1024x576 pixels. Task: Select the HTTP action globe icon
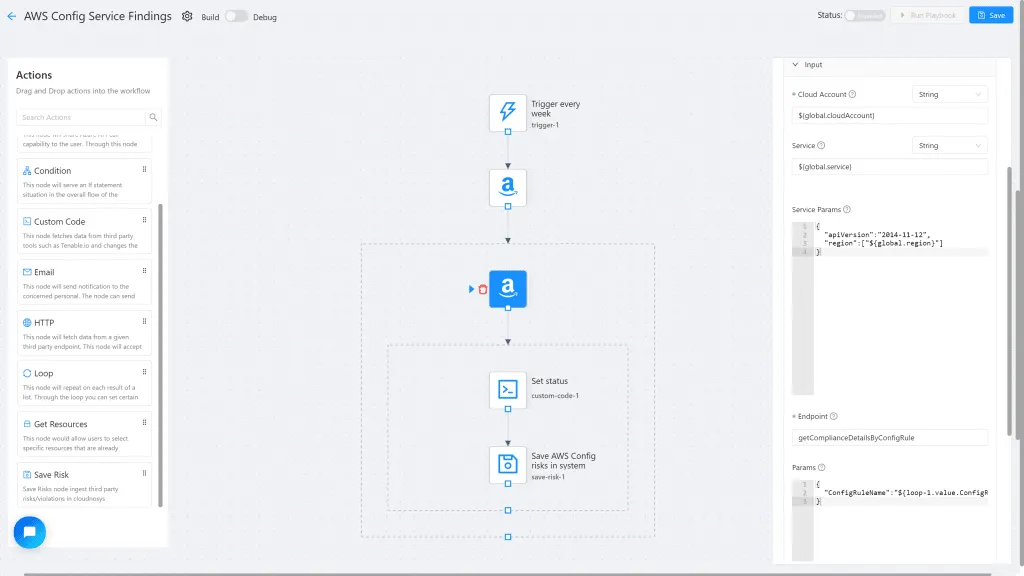[x=27, y=323]
